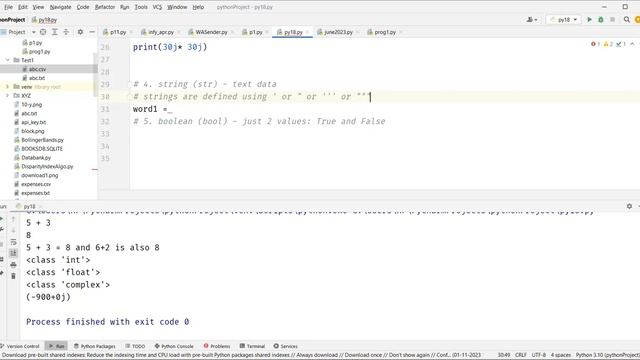Select abc.txt under Test1 folder

tap(37, 78)
